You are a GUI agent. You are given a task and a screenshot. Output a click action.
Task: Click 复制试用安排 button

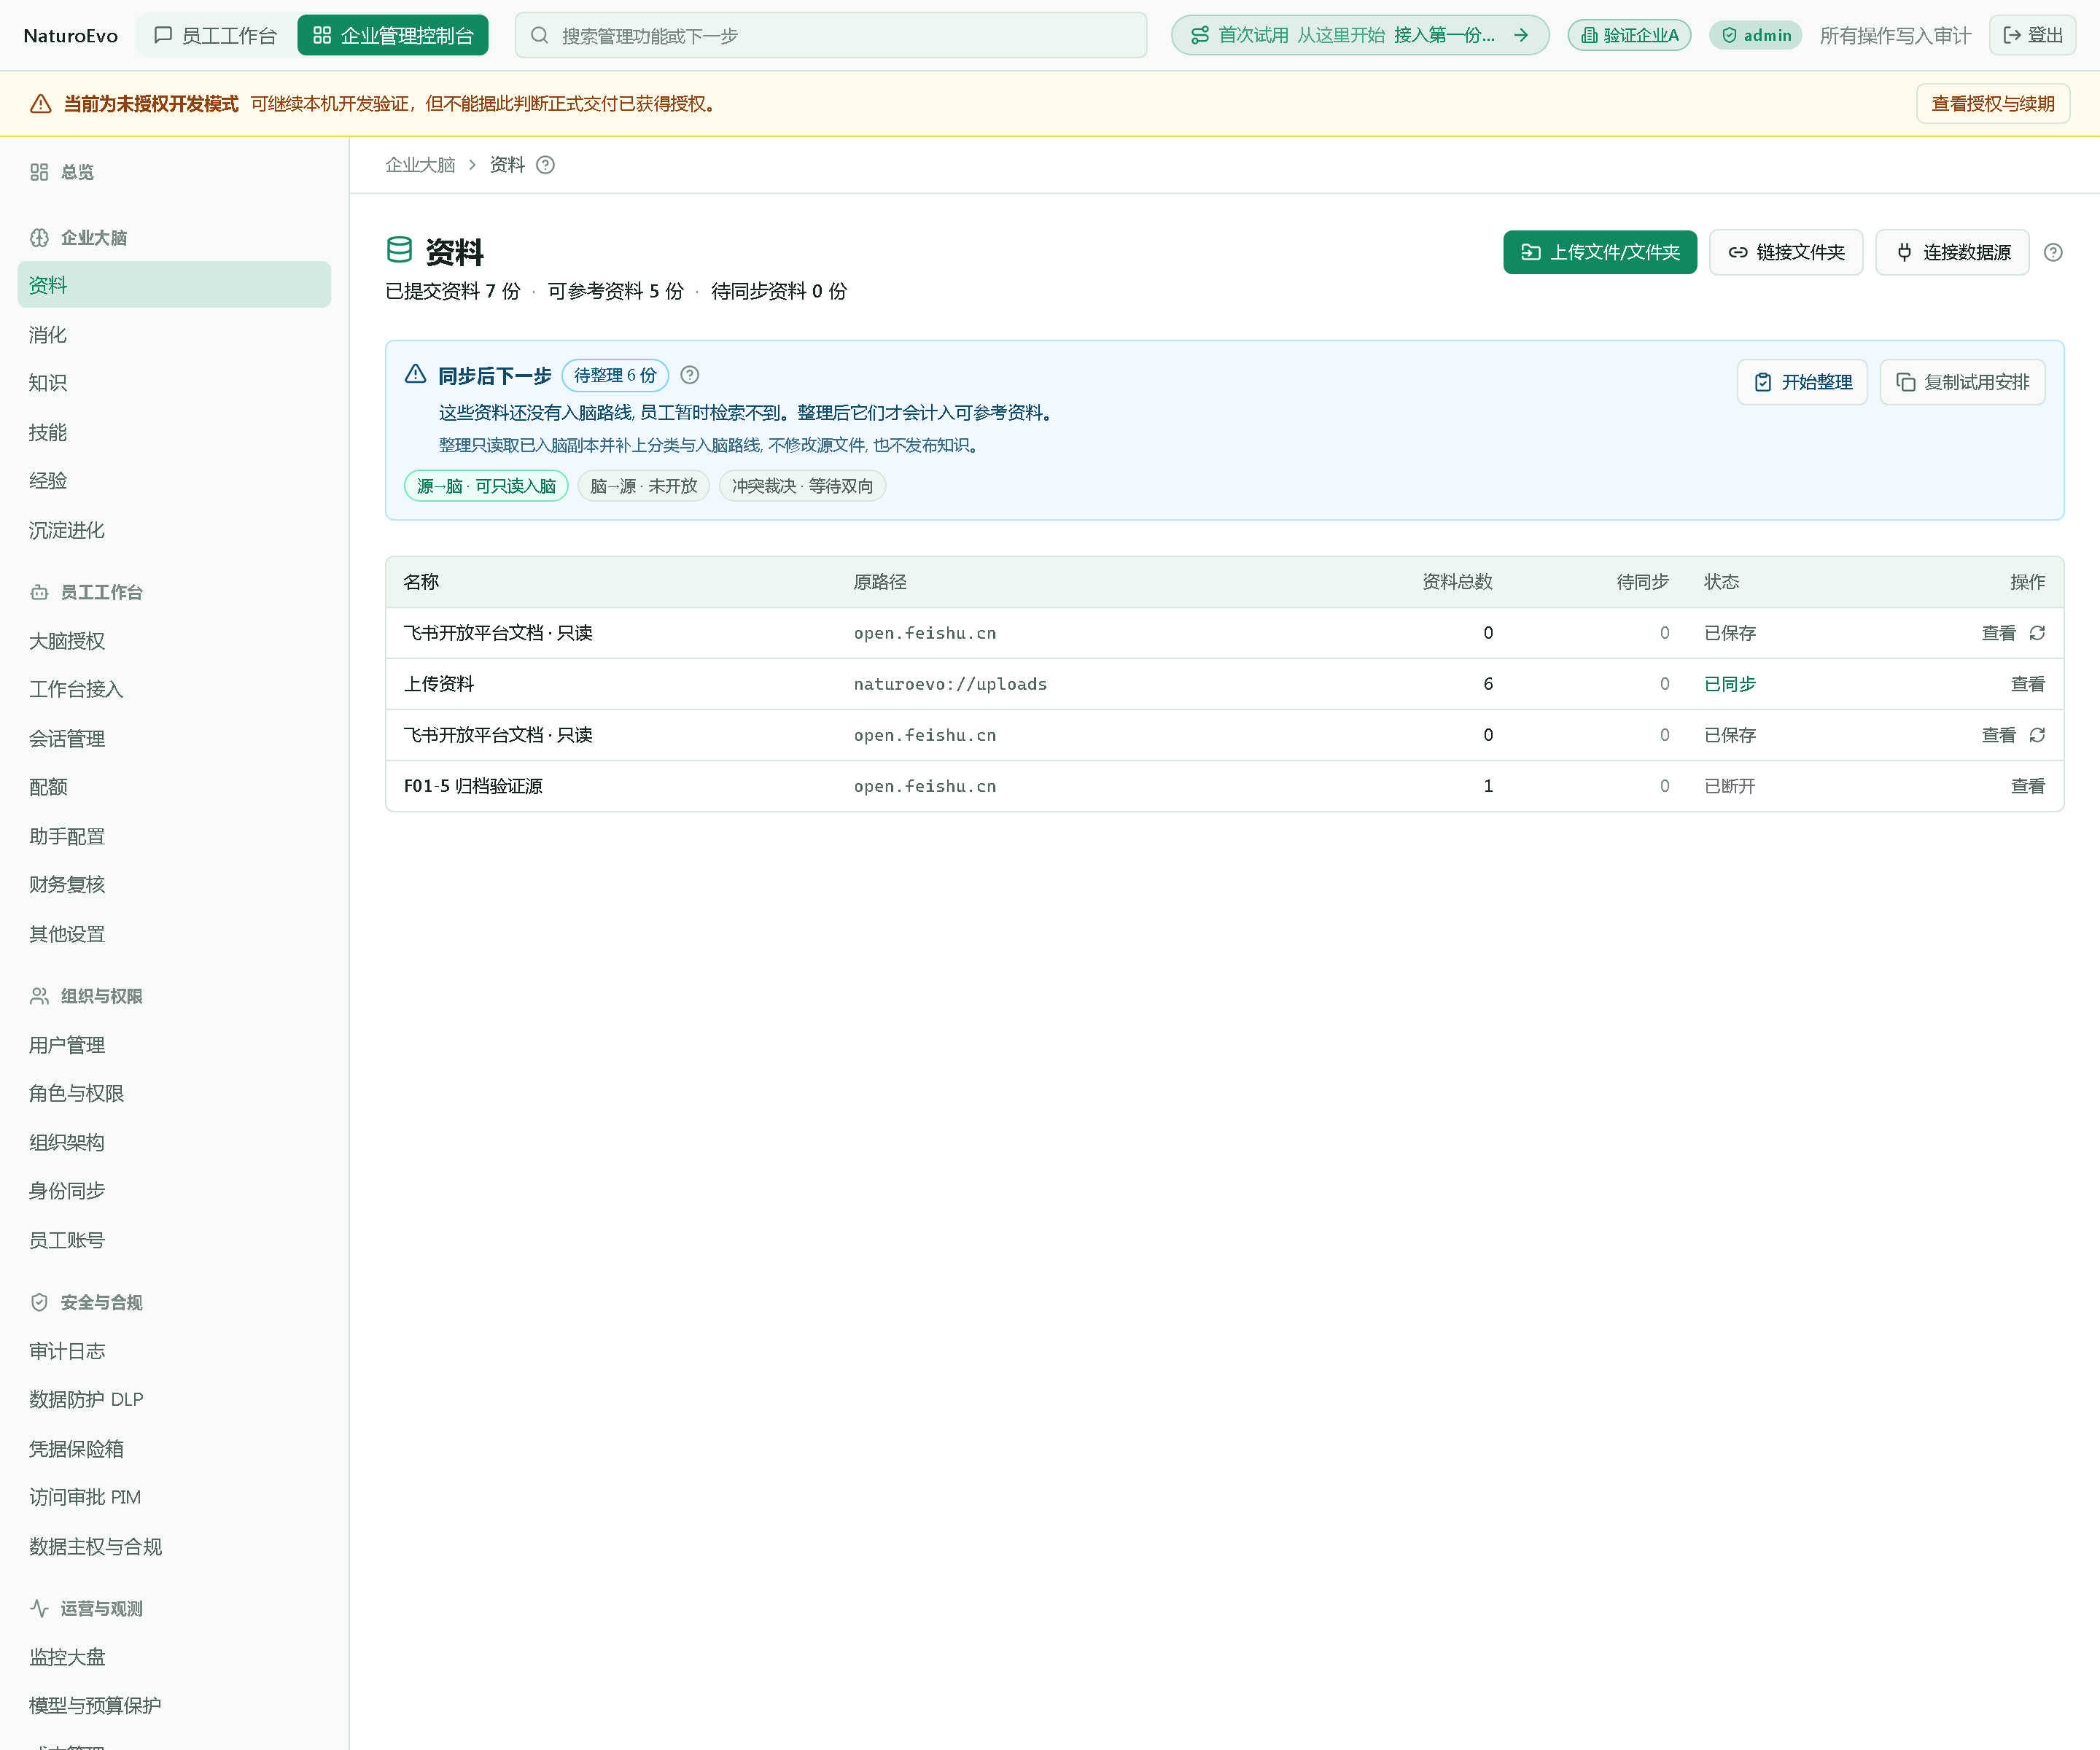click(x=1962, y=382)
